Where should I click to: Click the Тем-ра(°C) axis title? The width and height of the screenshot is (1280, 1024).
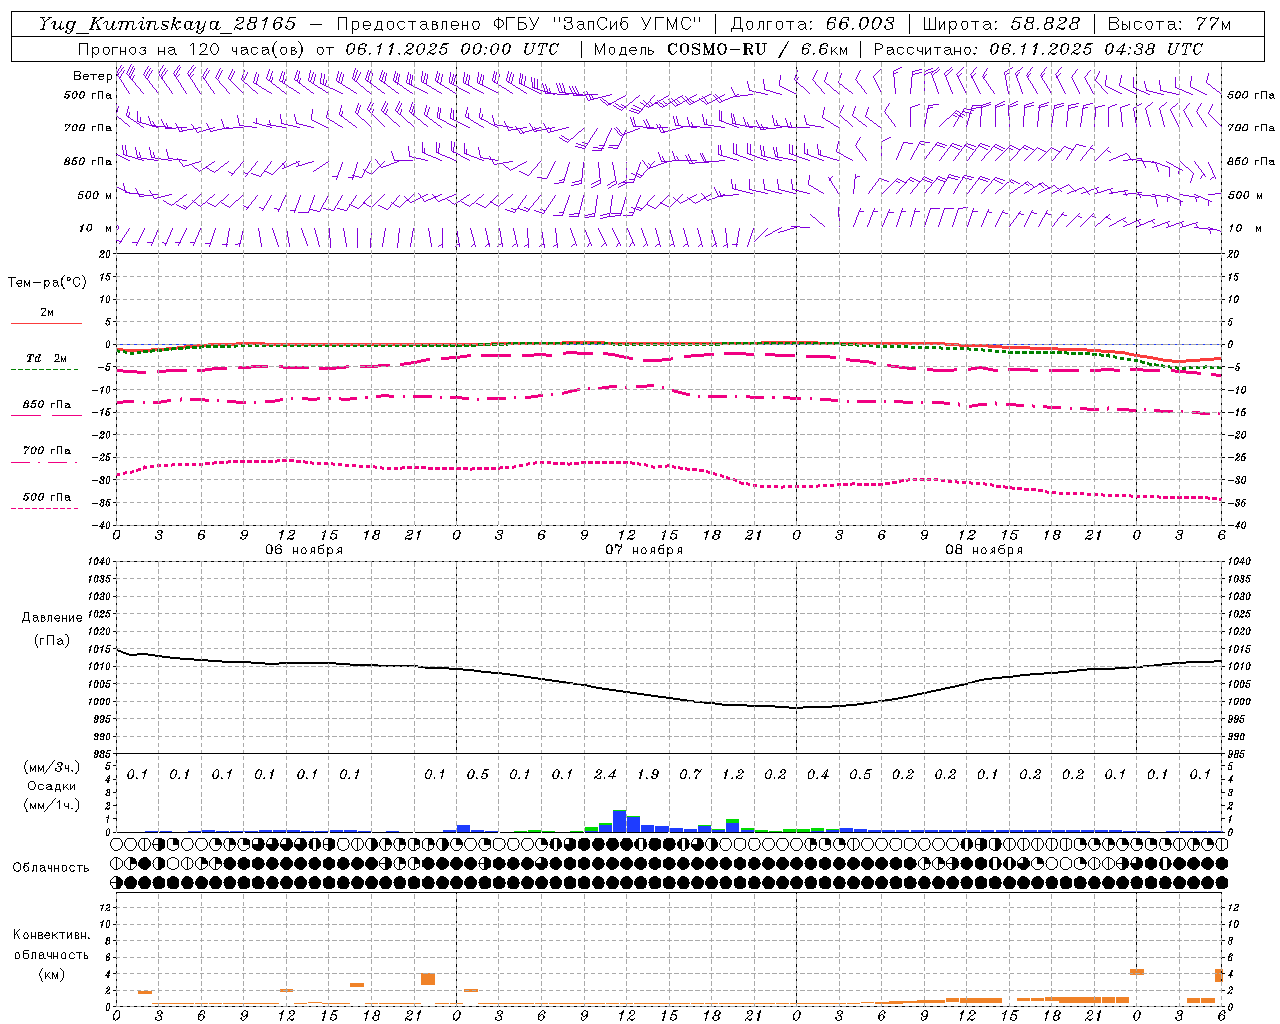pos(47,282)
